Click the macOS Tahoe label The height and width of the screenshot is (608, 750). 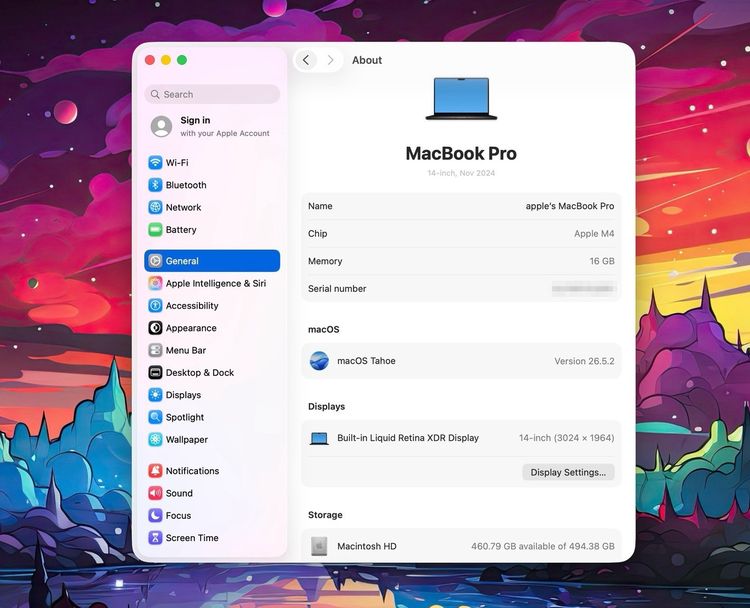pyautogui.click(x=366, y=361)
